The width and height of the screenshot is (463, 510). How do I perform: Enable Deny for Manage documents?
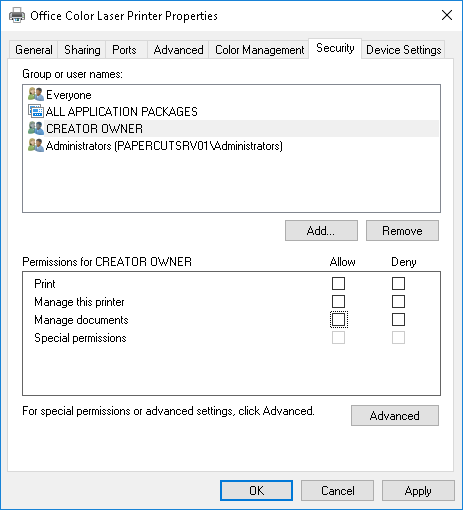click(x=398, y=320)
